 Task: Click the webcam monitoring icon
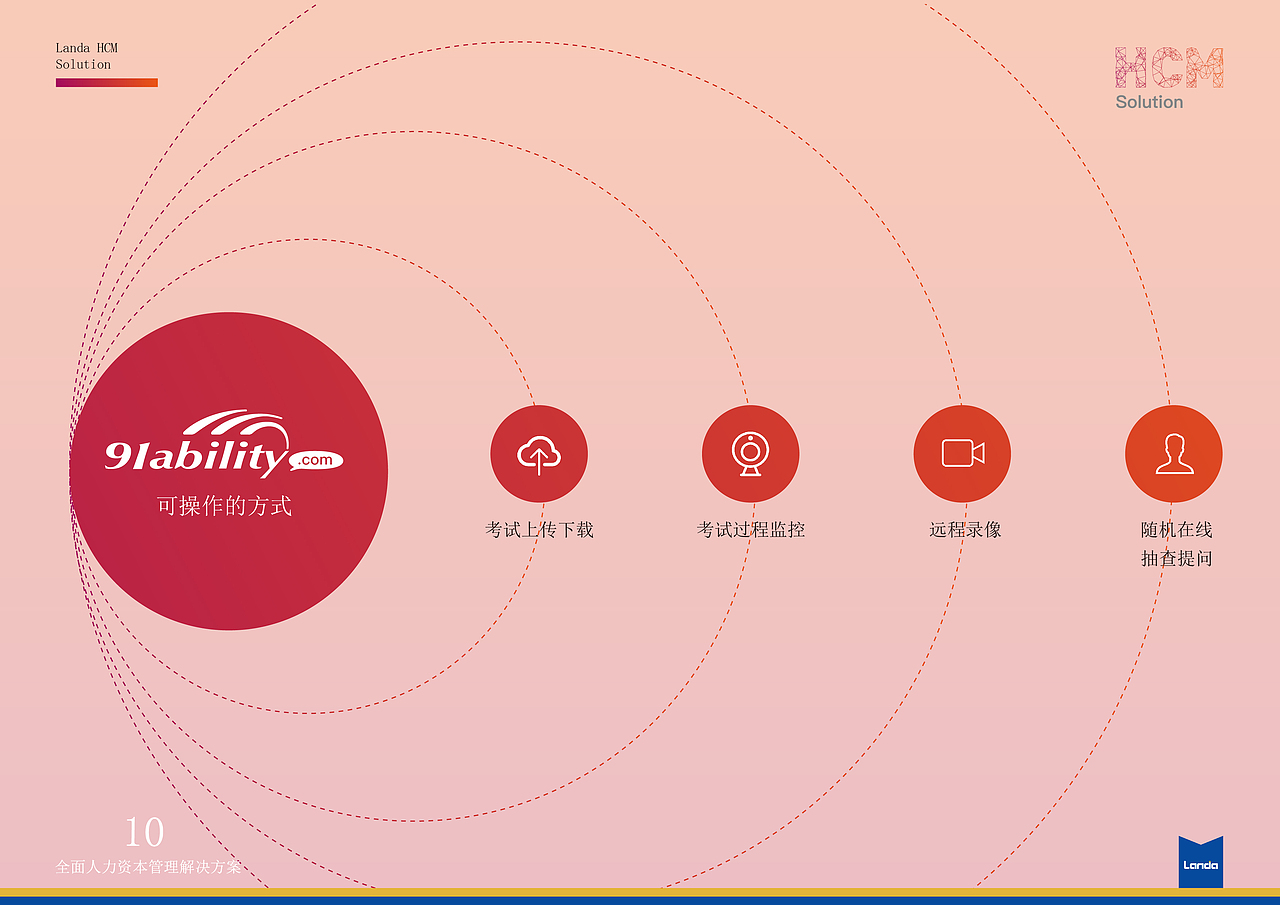coord(750,454)
